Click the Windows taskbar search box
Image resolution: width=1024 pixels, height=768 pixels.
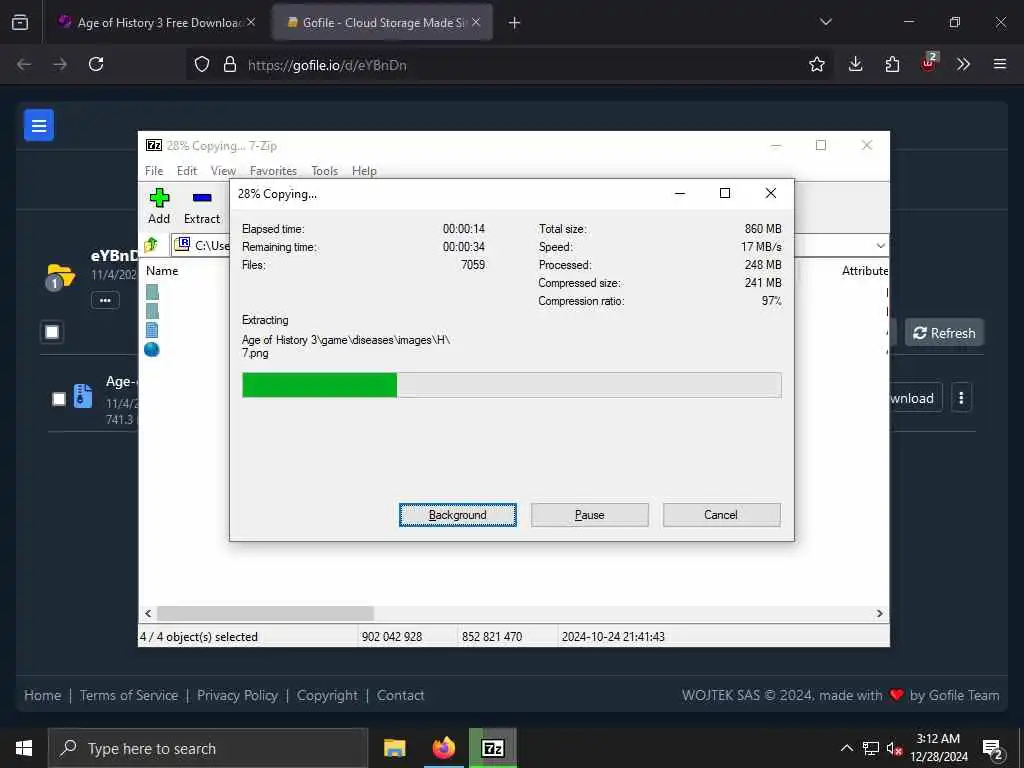[x=208, y=748]
